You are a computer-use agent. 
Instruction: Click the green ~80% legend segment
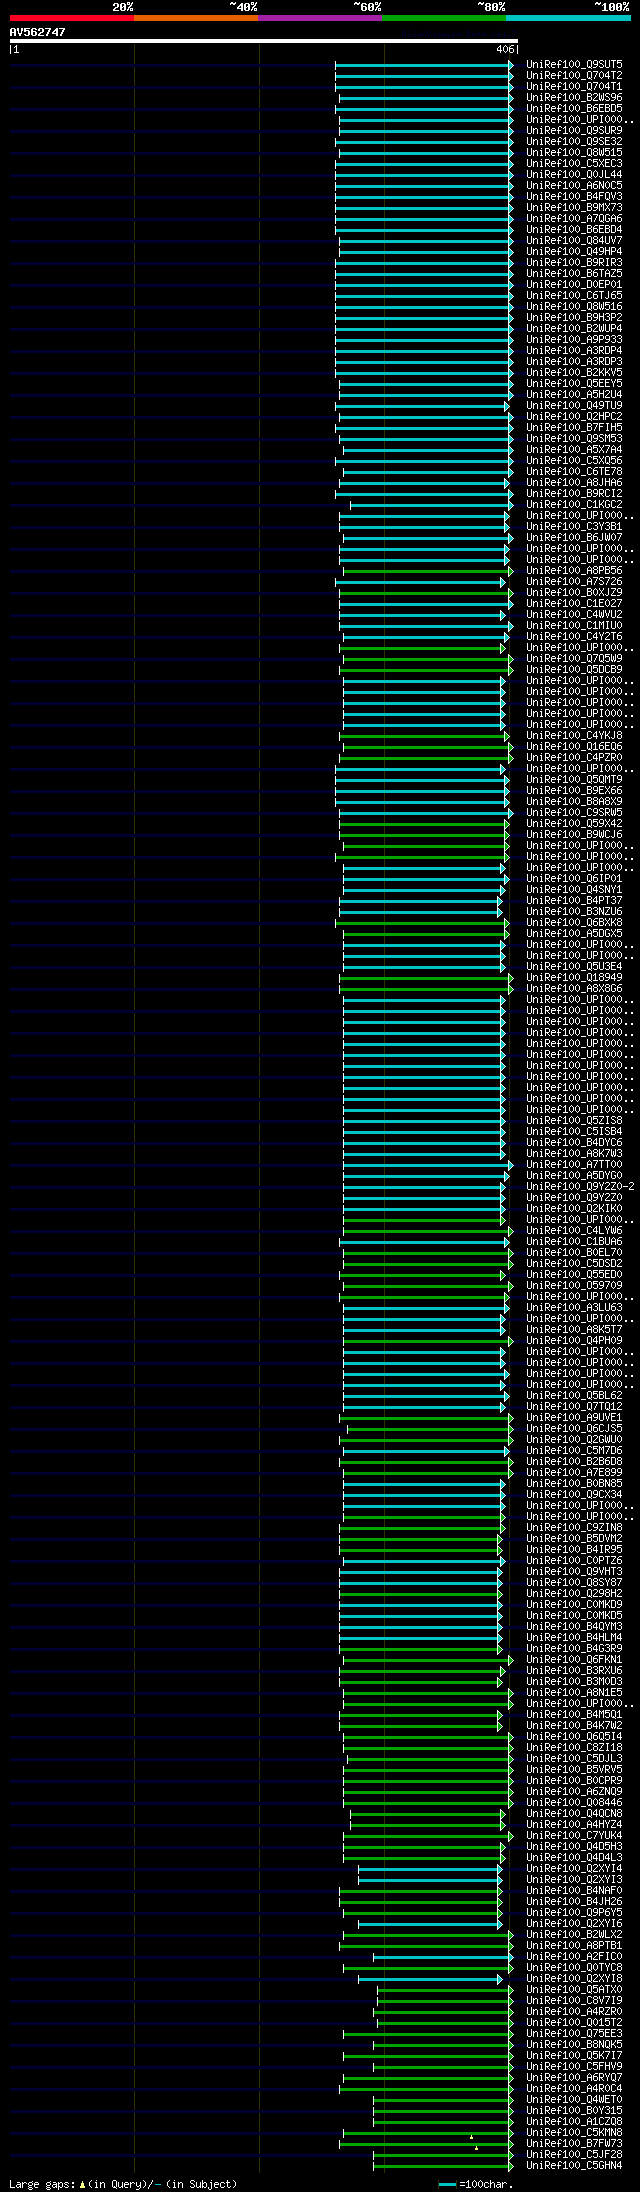coord(443,18)
